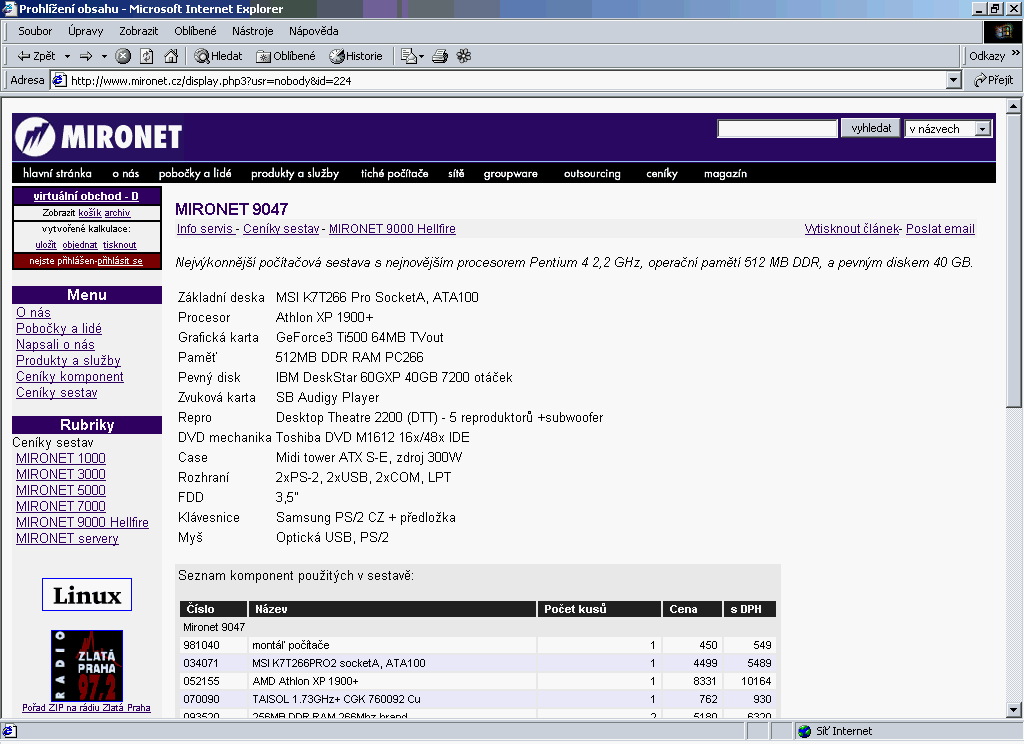Open the Soubor menu

35,31
